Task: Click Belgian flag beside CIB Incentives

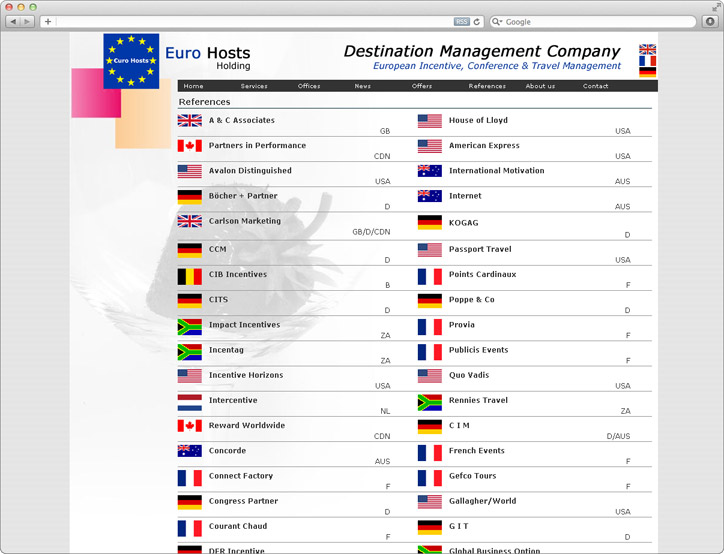Action: tap(190, 277)
